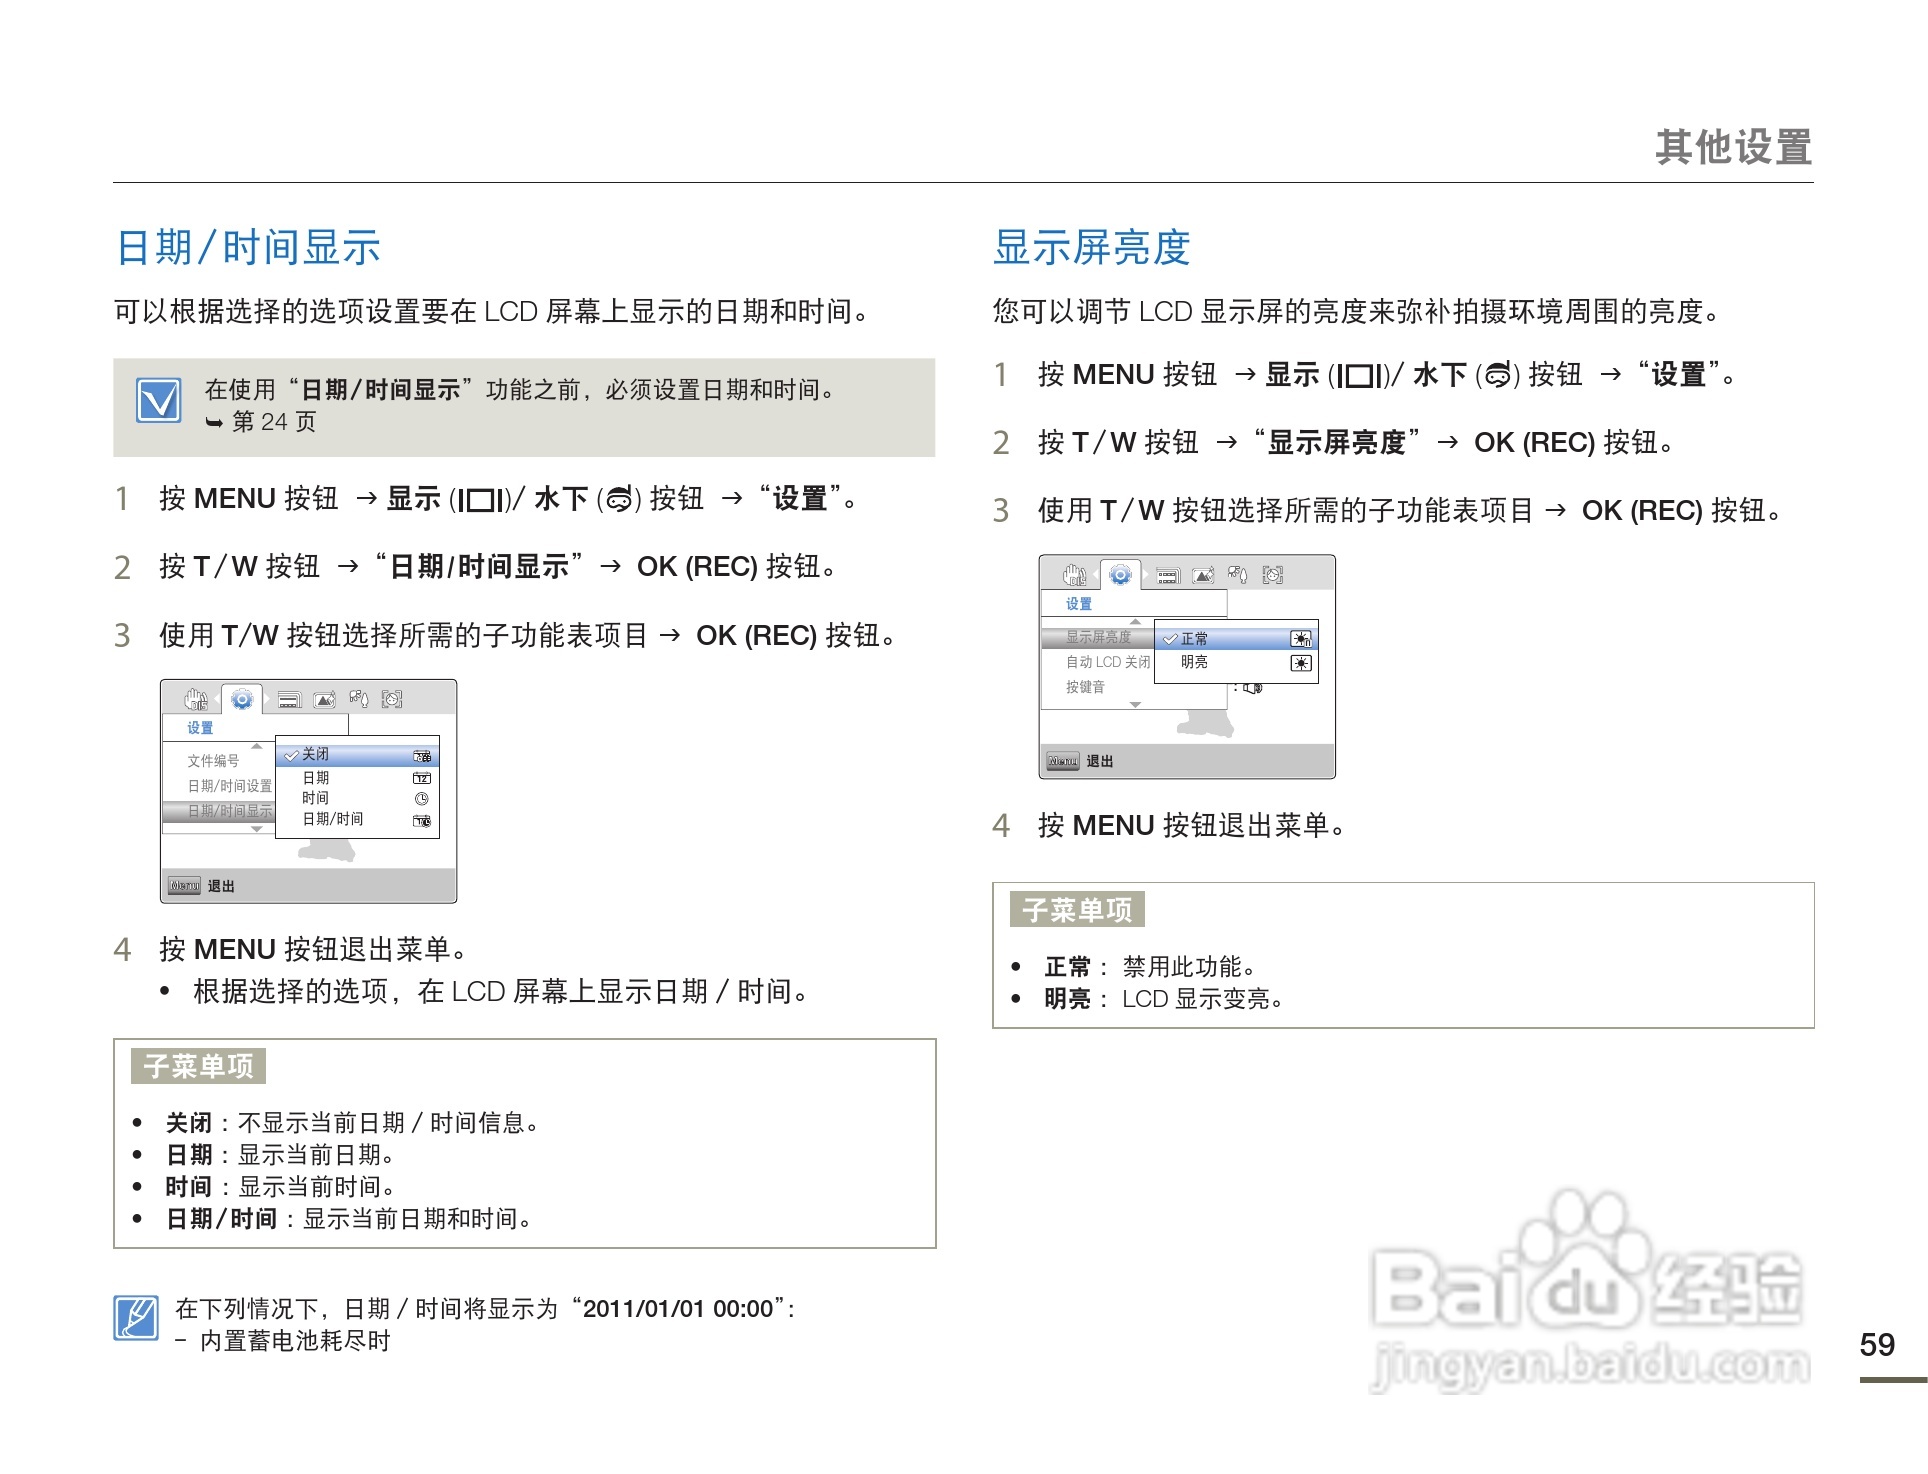Open the face detection icon tab in the brightness menu
1928x1474 pixels.
pos(1272,575)
